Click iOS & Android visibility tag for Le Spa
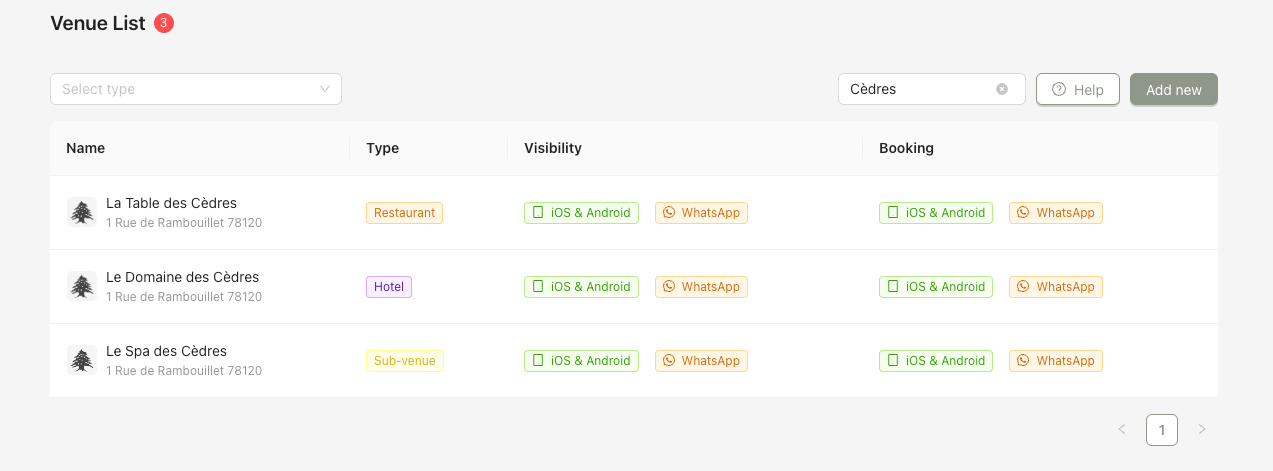This screenshot has height=471, width=1273. [x=581, y=361]
